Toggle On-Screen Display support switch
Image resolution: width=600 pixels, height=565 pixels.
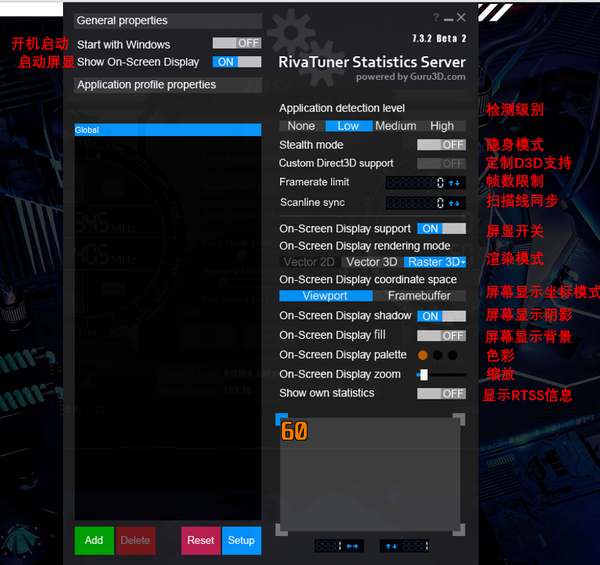click(x=441, y=229)
